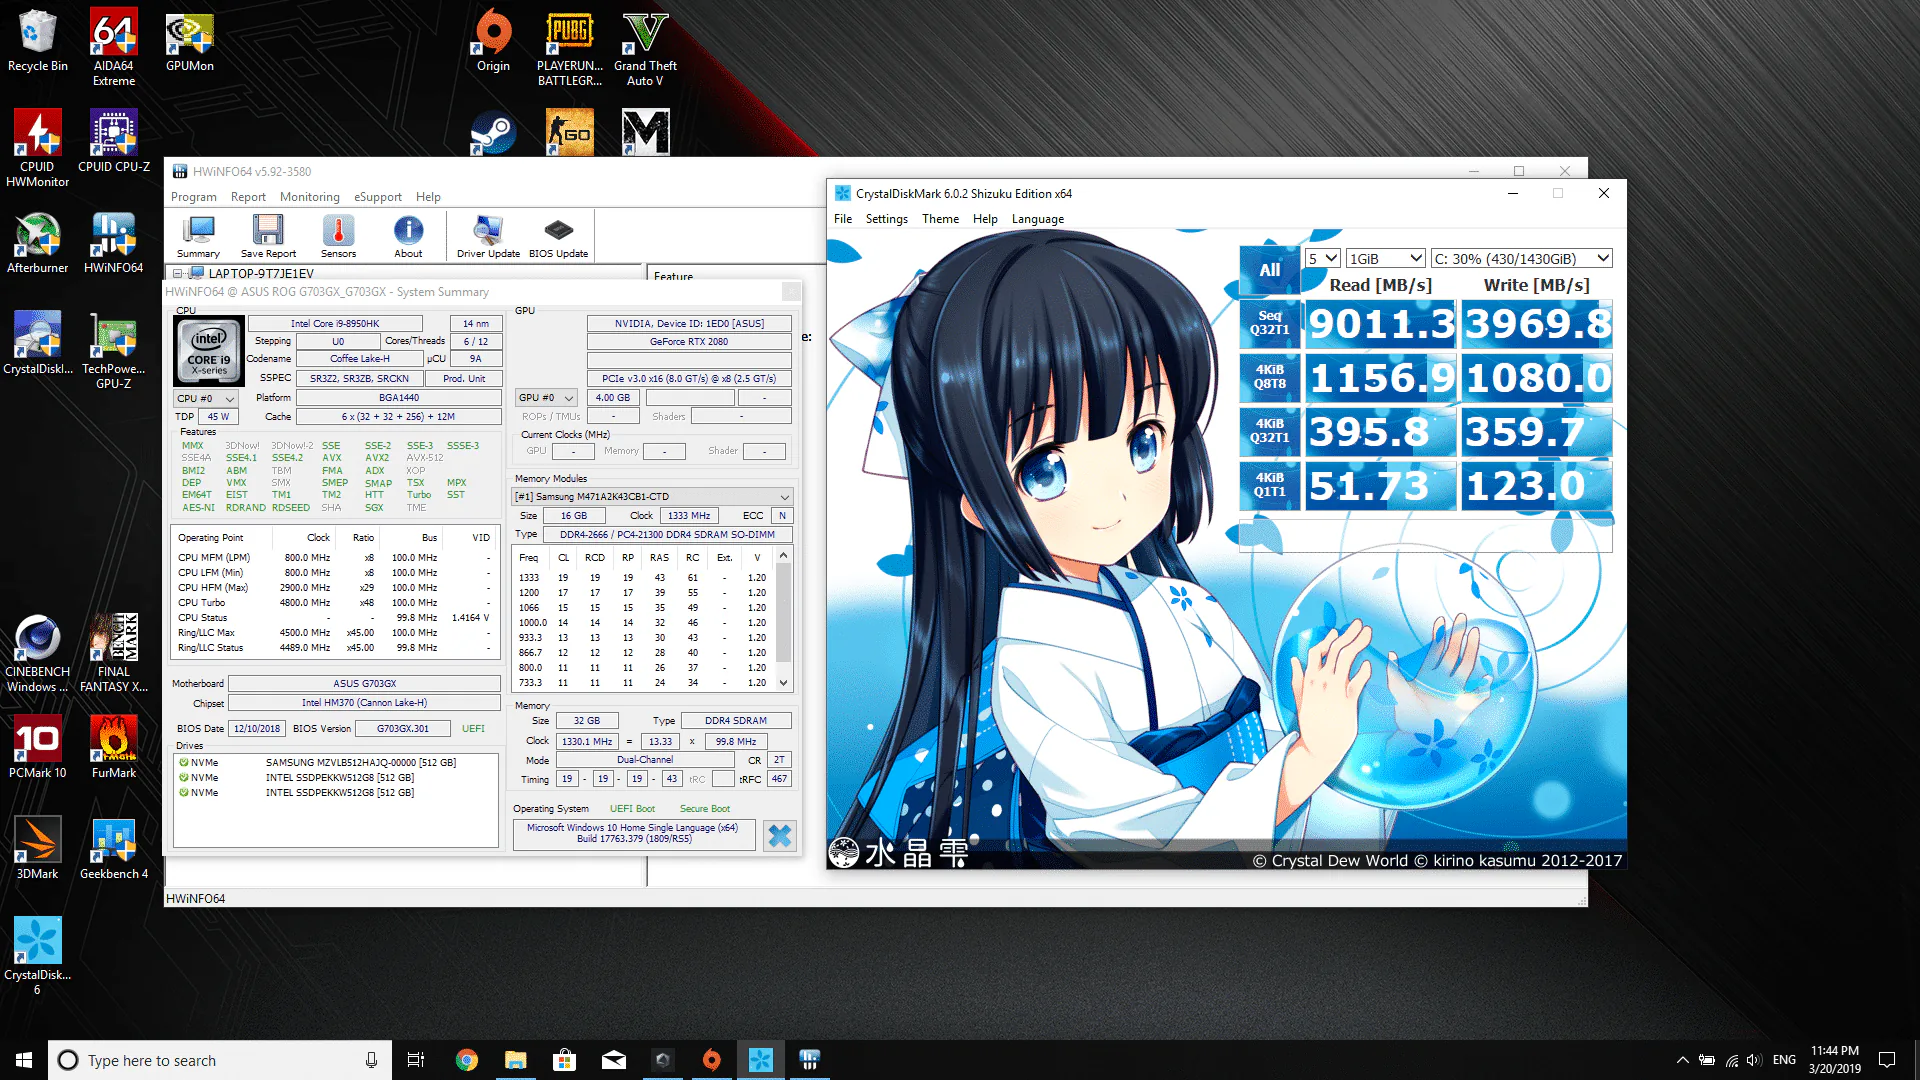The width and height of the screenshot is (1920, 1080).
Task: Select the CPUID CPU-Z desktop icon
Action: click(114, 141)
